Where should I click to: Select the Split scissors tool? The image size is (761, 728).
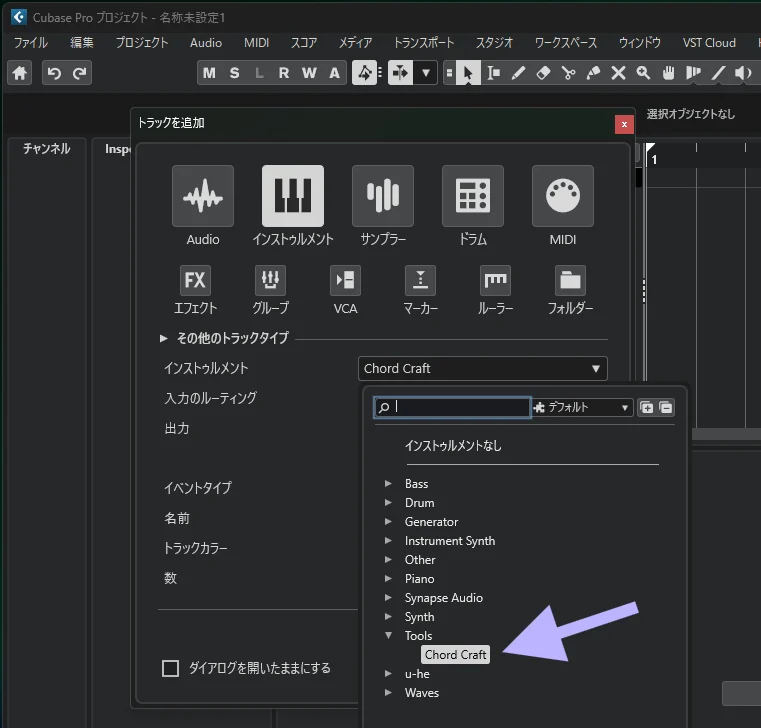[x=568, y=73]
